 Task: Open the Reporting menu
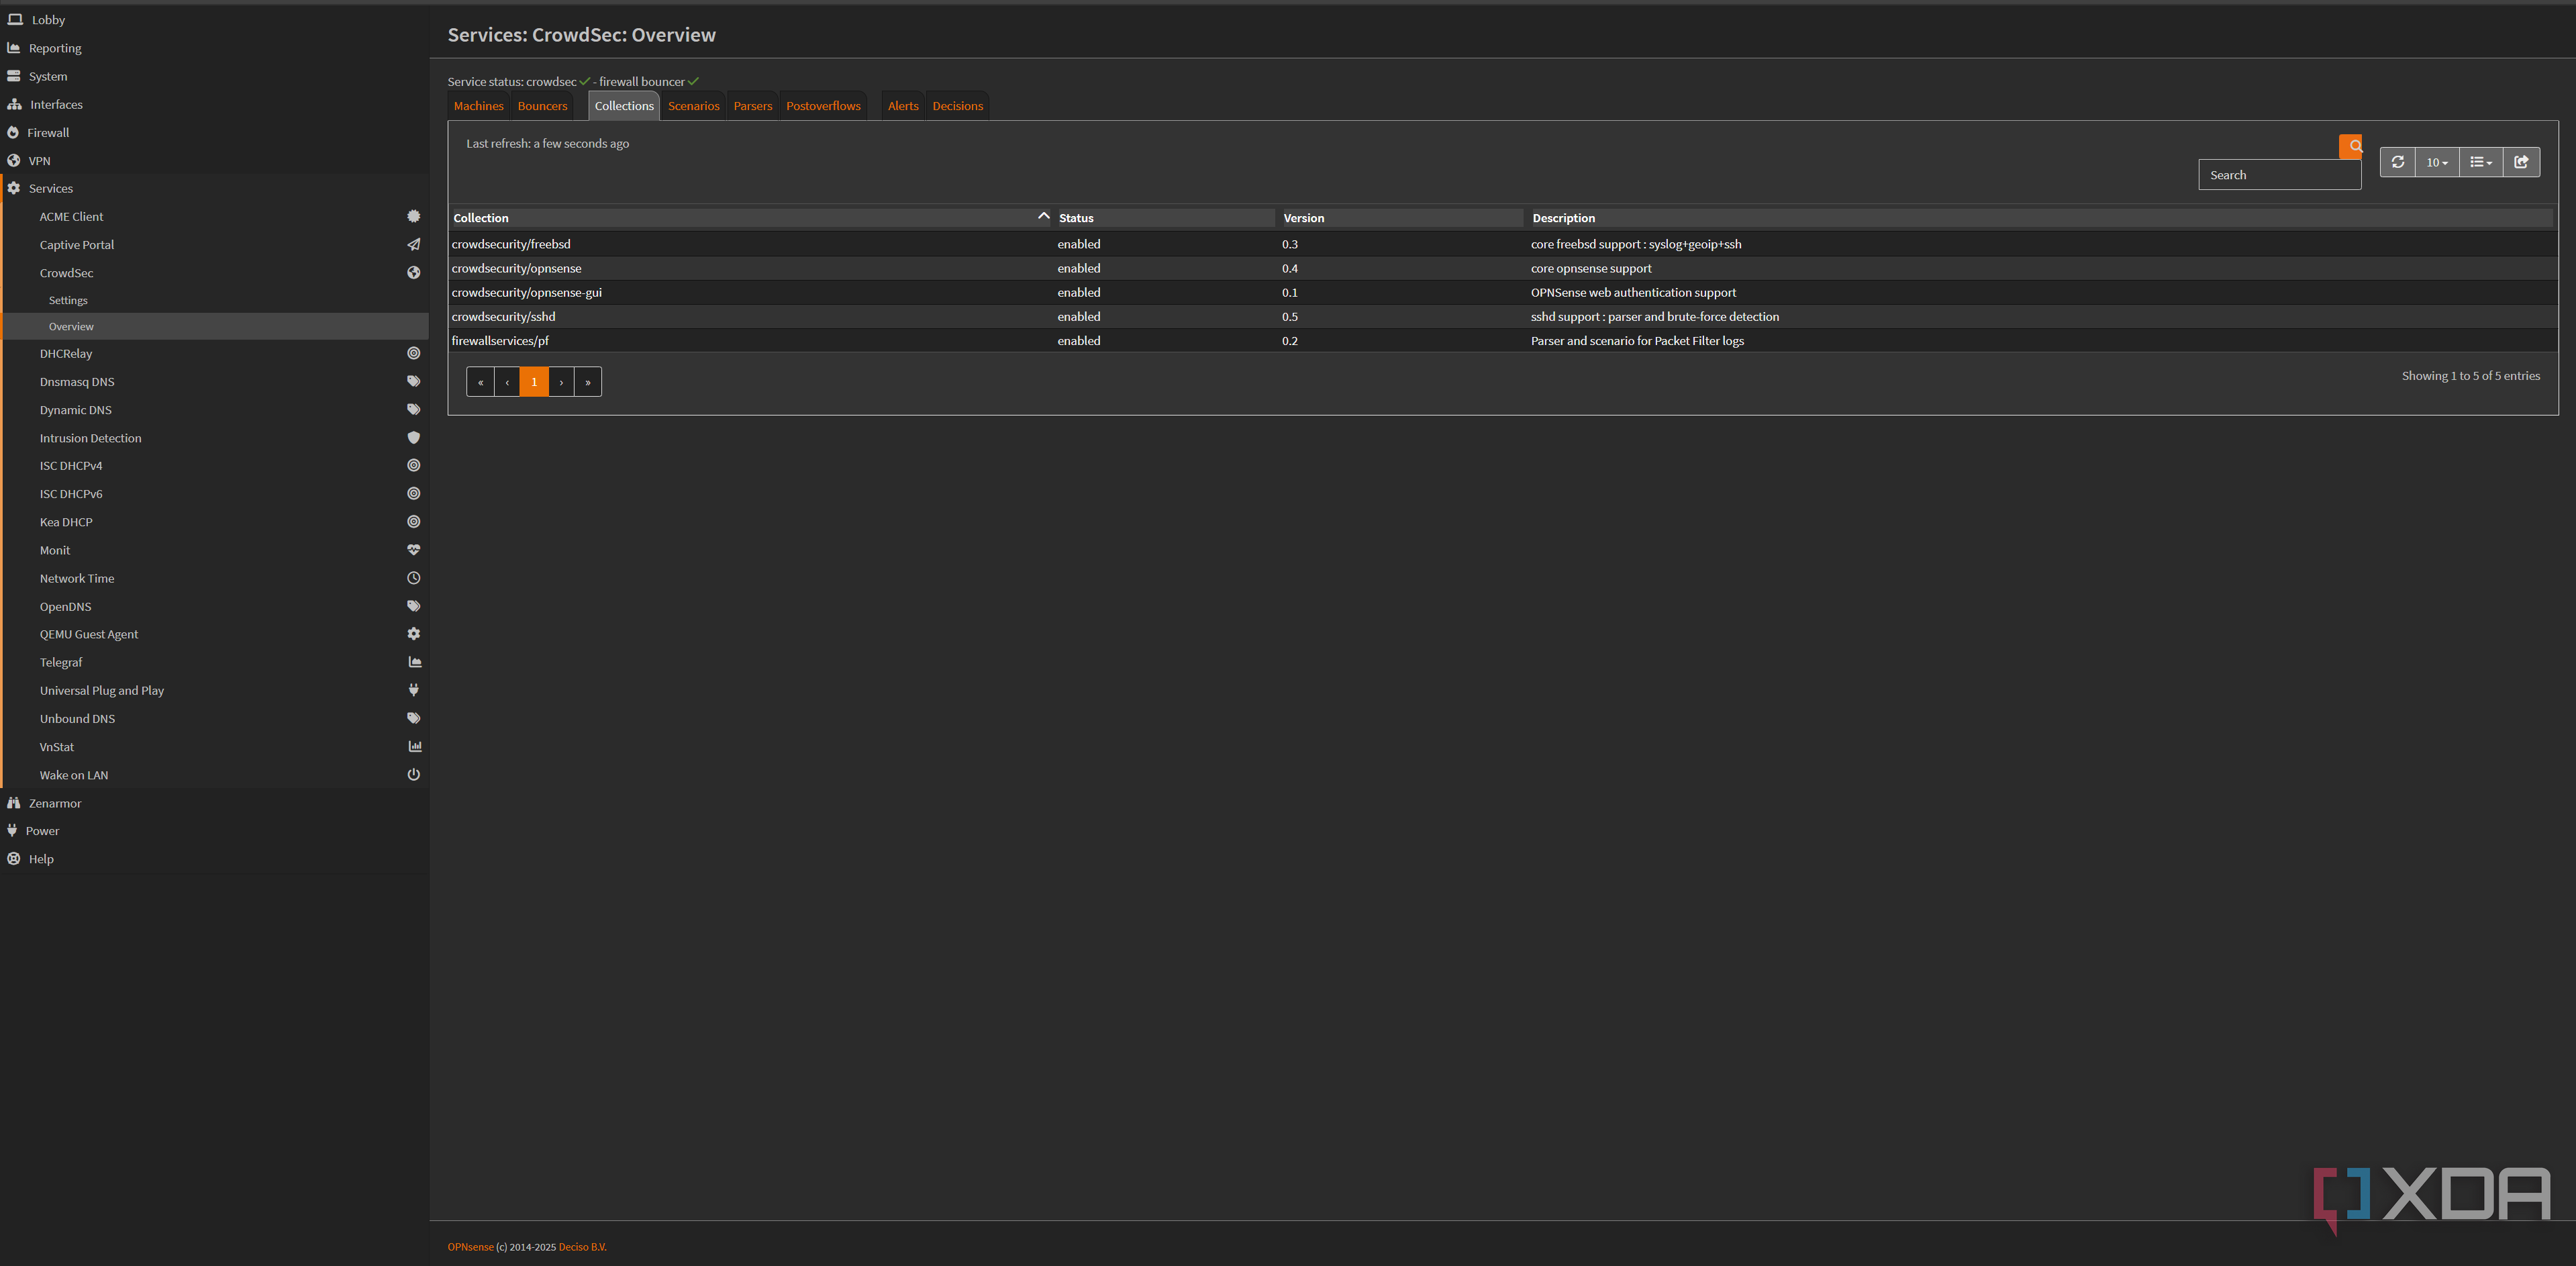[214, 48]
